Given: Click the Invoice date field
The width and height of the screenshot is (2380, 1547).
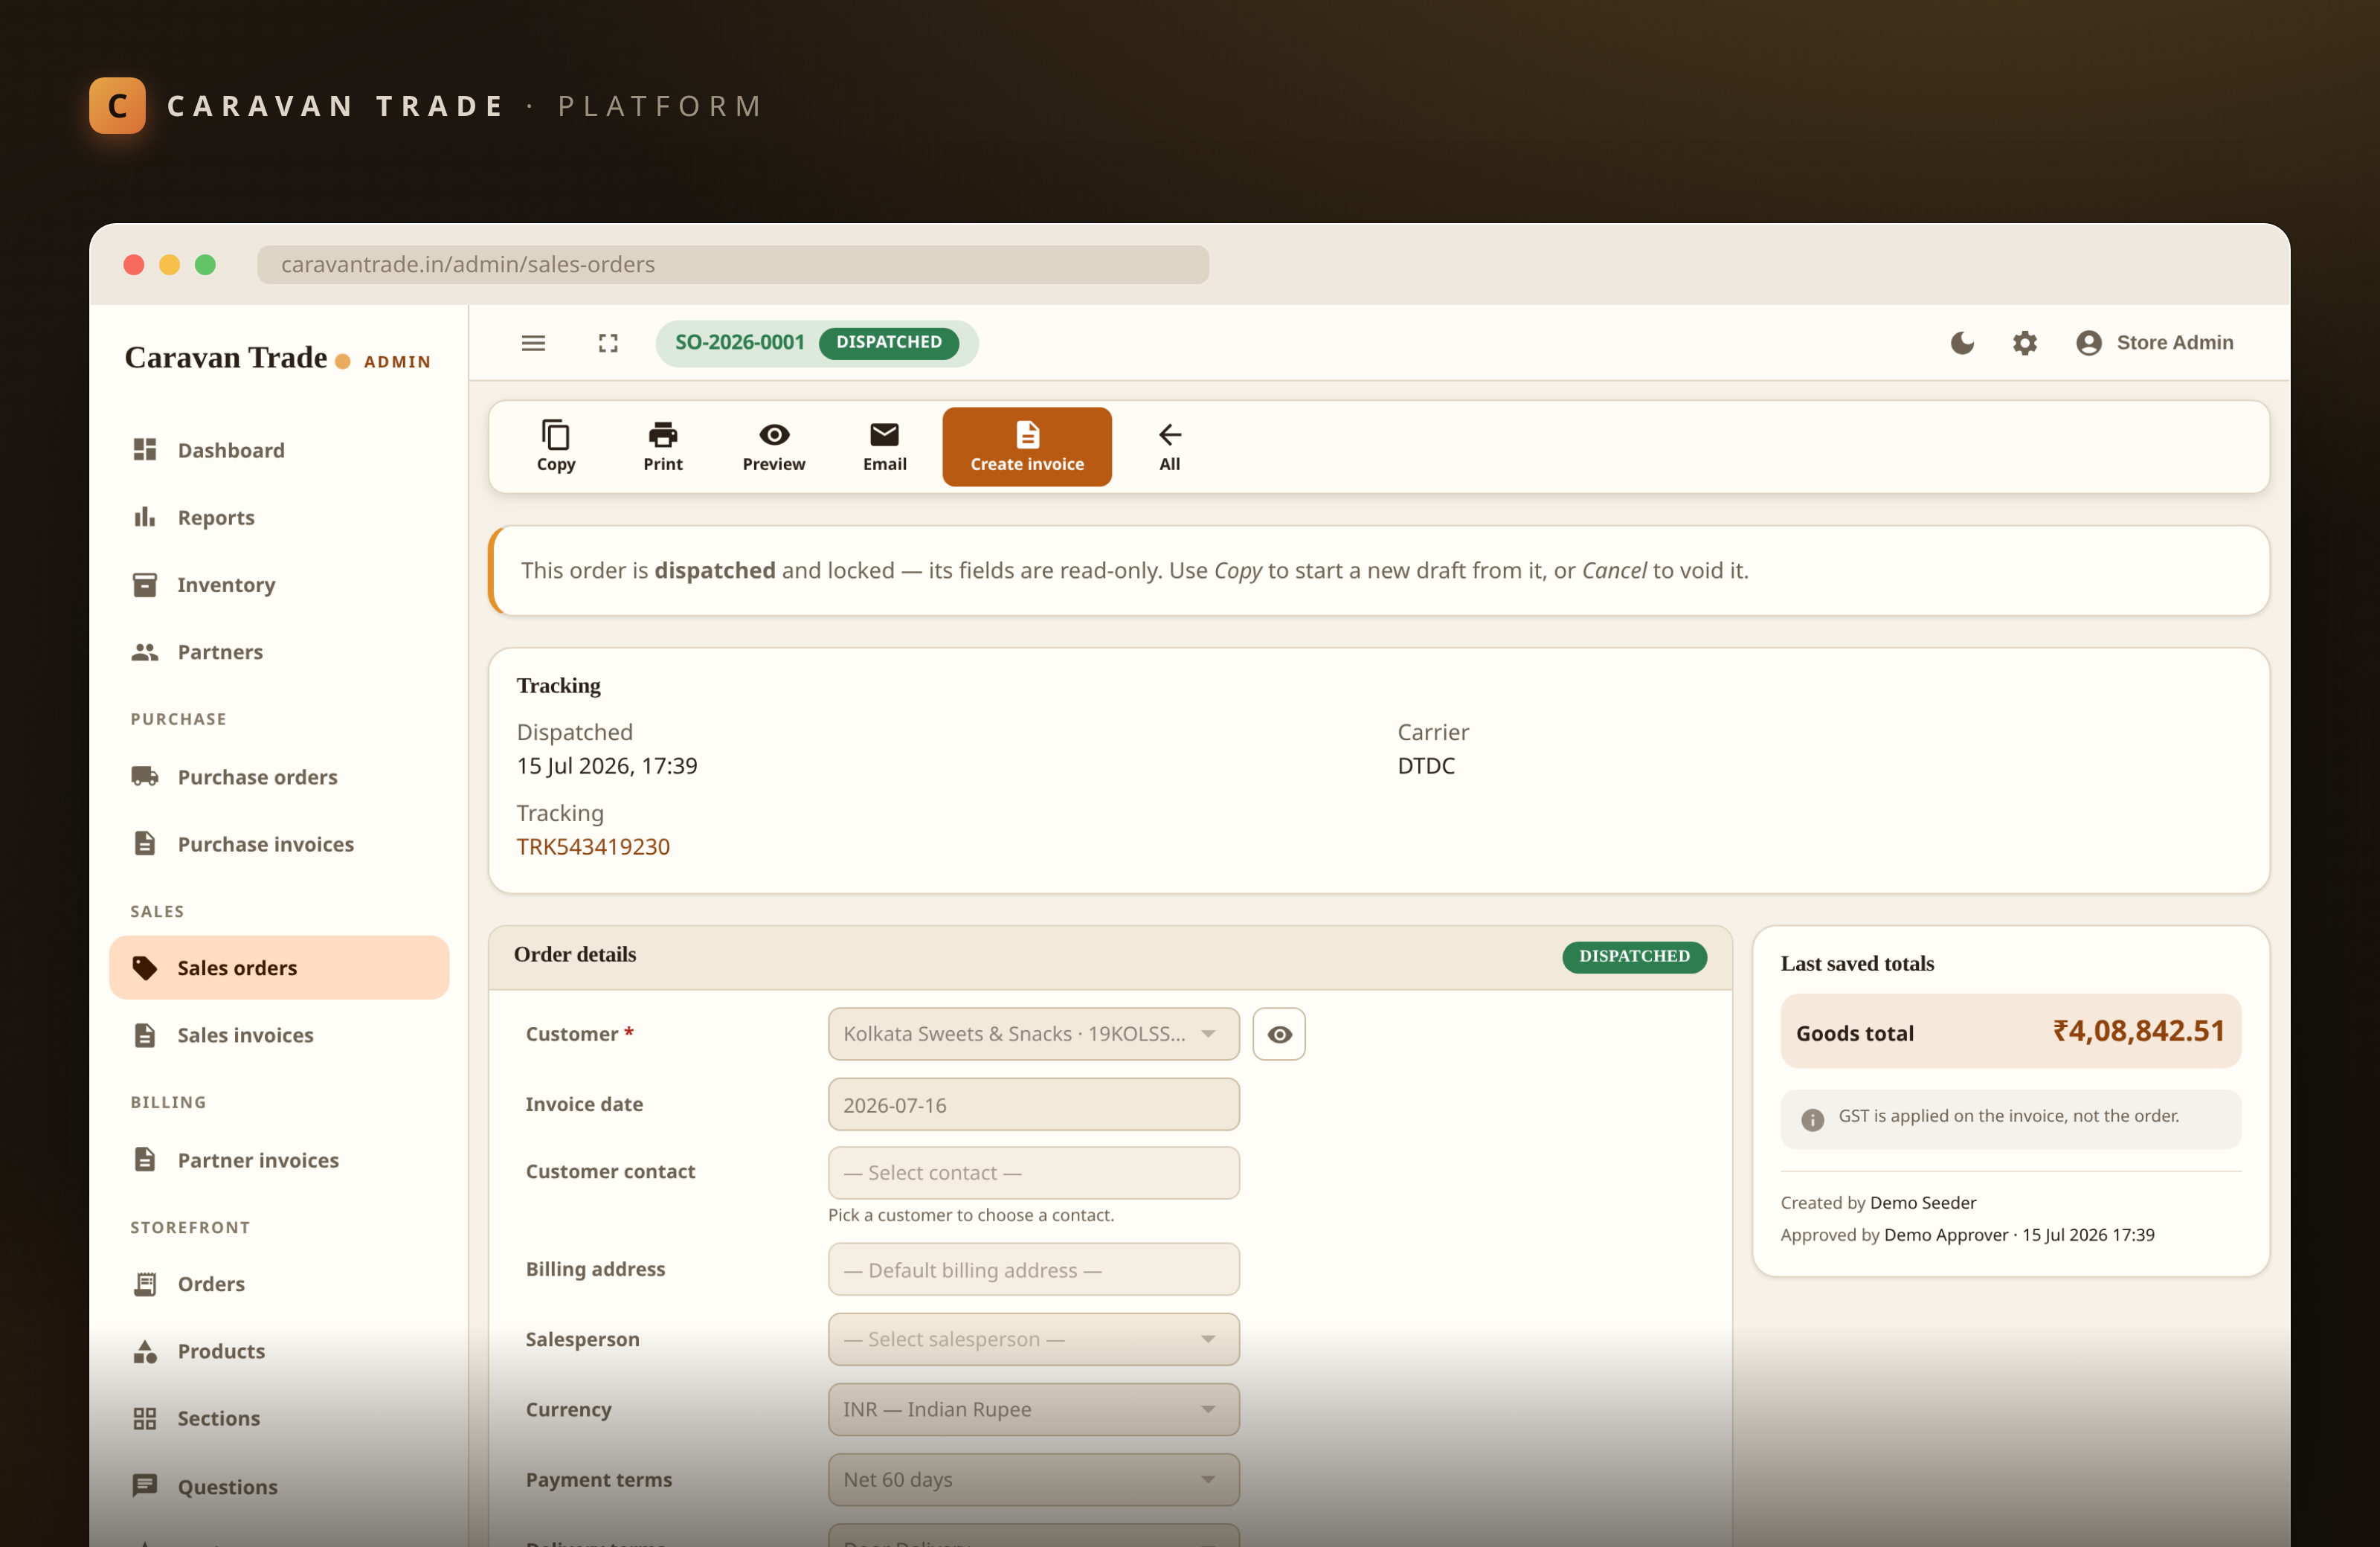Looking at the screenshot, I should click(1033, 1104).
